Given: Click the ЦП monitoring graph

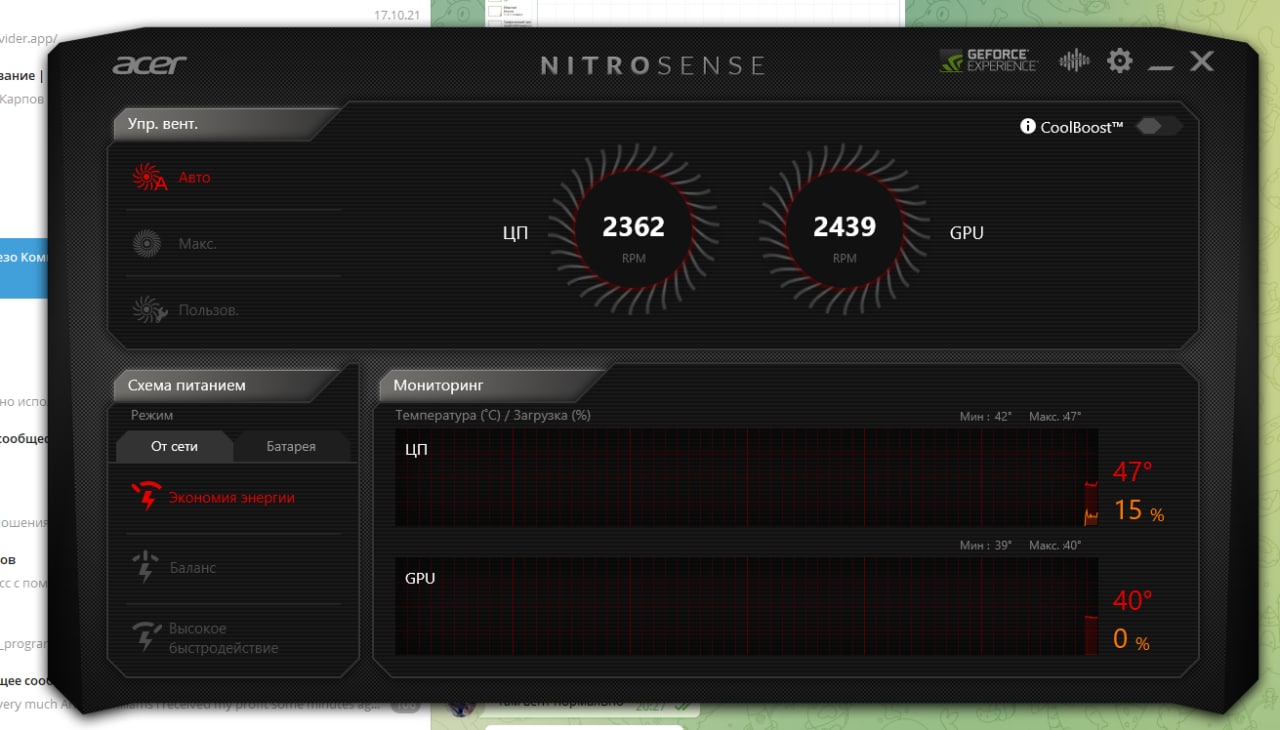Looking at the screenshot, I should [747, 477].
